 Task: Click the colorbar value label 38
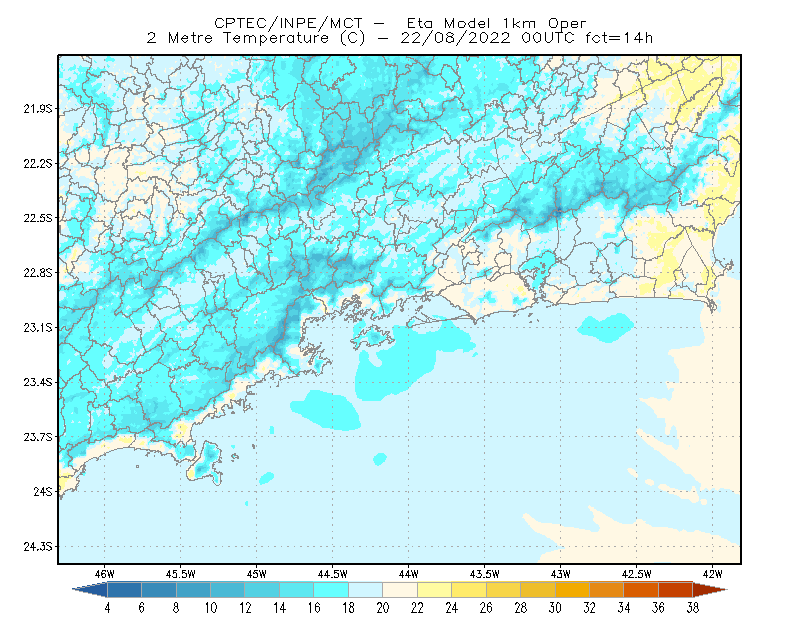(x=692, y=608)
